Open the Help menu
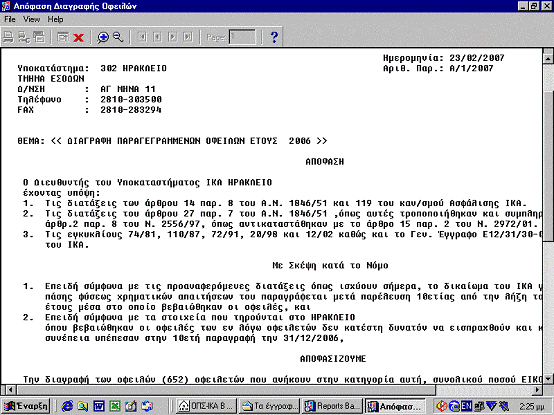Image resolution: width=554 pixels, height=415 pixels. tap(55, 19)
